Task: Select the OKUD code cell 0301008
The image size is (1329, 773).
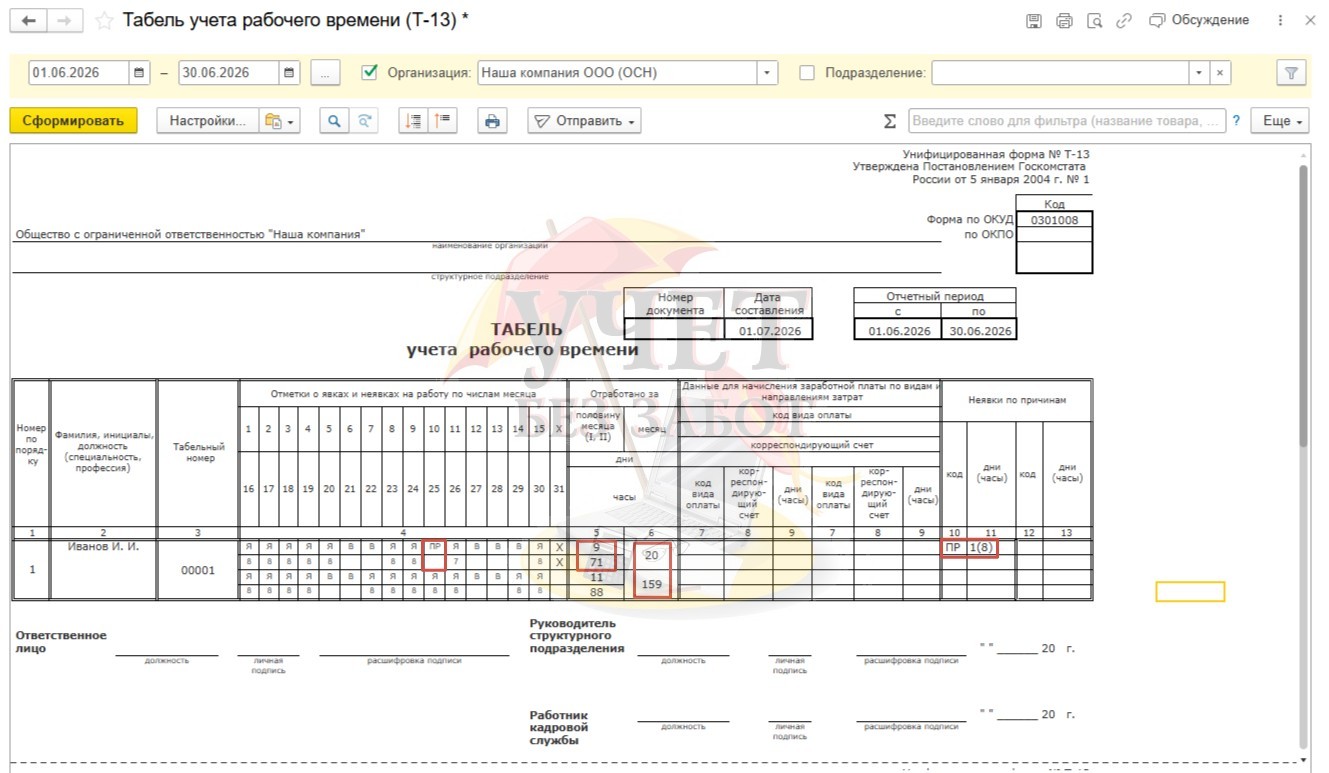Action: coord(1054,220)
